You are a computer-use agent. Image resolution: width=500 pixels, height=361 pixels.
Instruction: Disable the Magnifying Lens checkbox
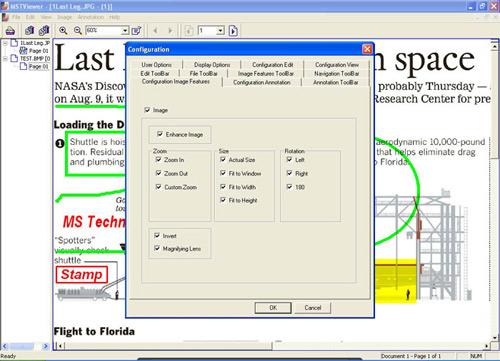click(x=157, y=248)
